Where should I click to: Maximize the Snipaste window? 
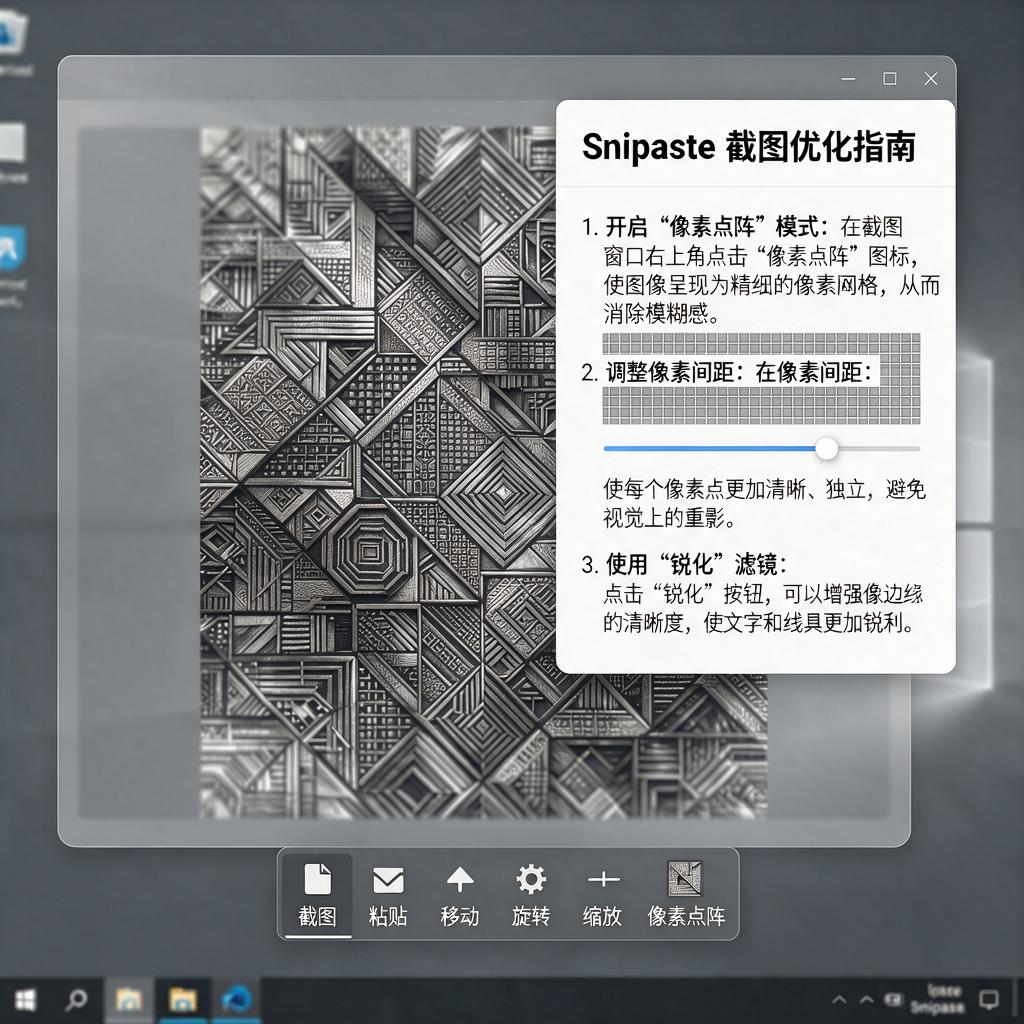[889, 78]
